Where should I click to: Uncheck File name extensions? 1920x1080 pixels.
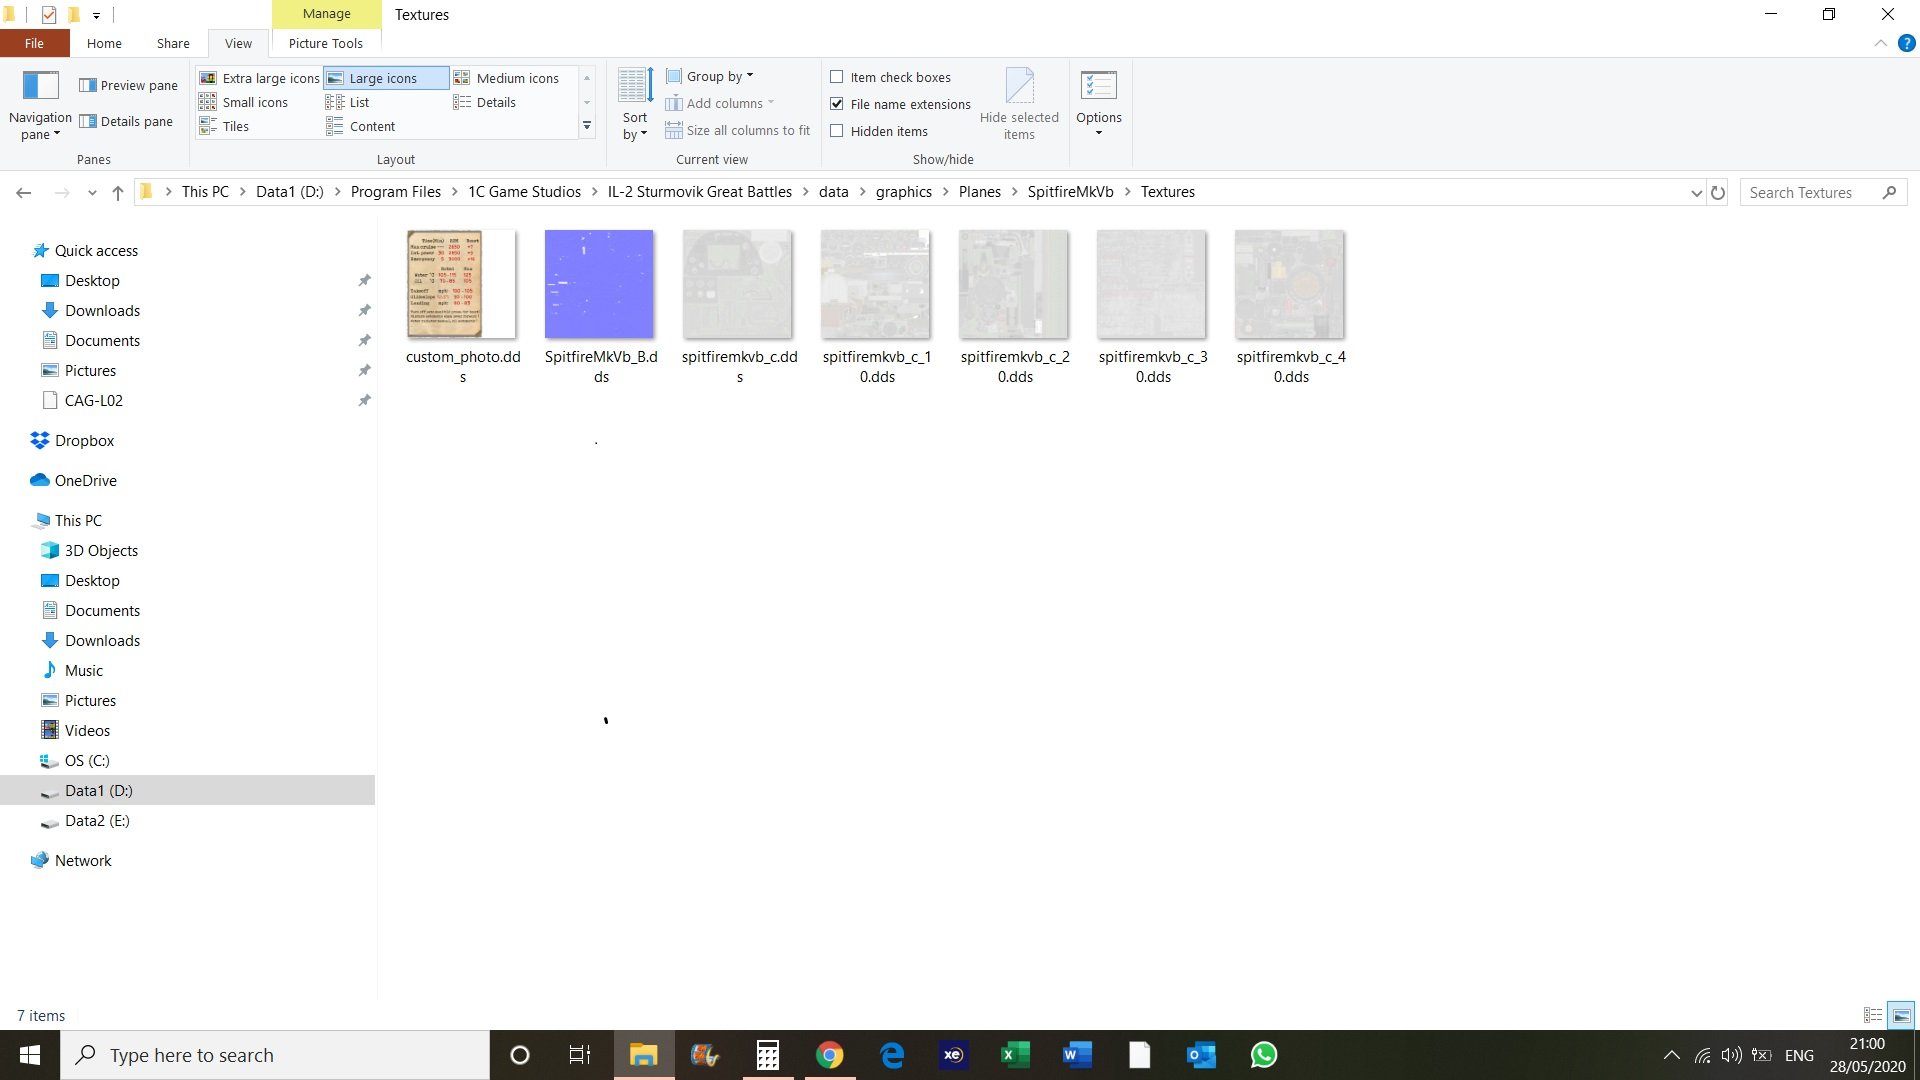pos(837,104)
